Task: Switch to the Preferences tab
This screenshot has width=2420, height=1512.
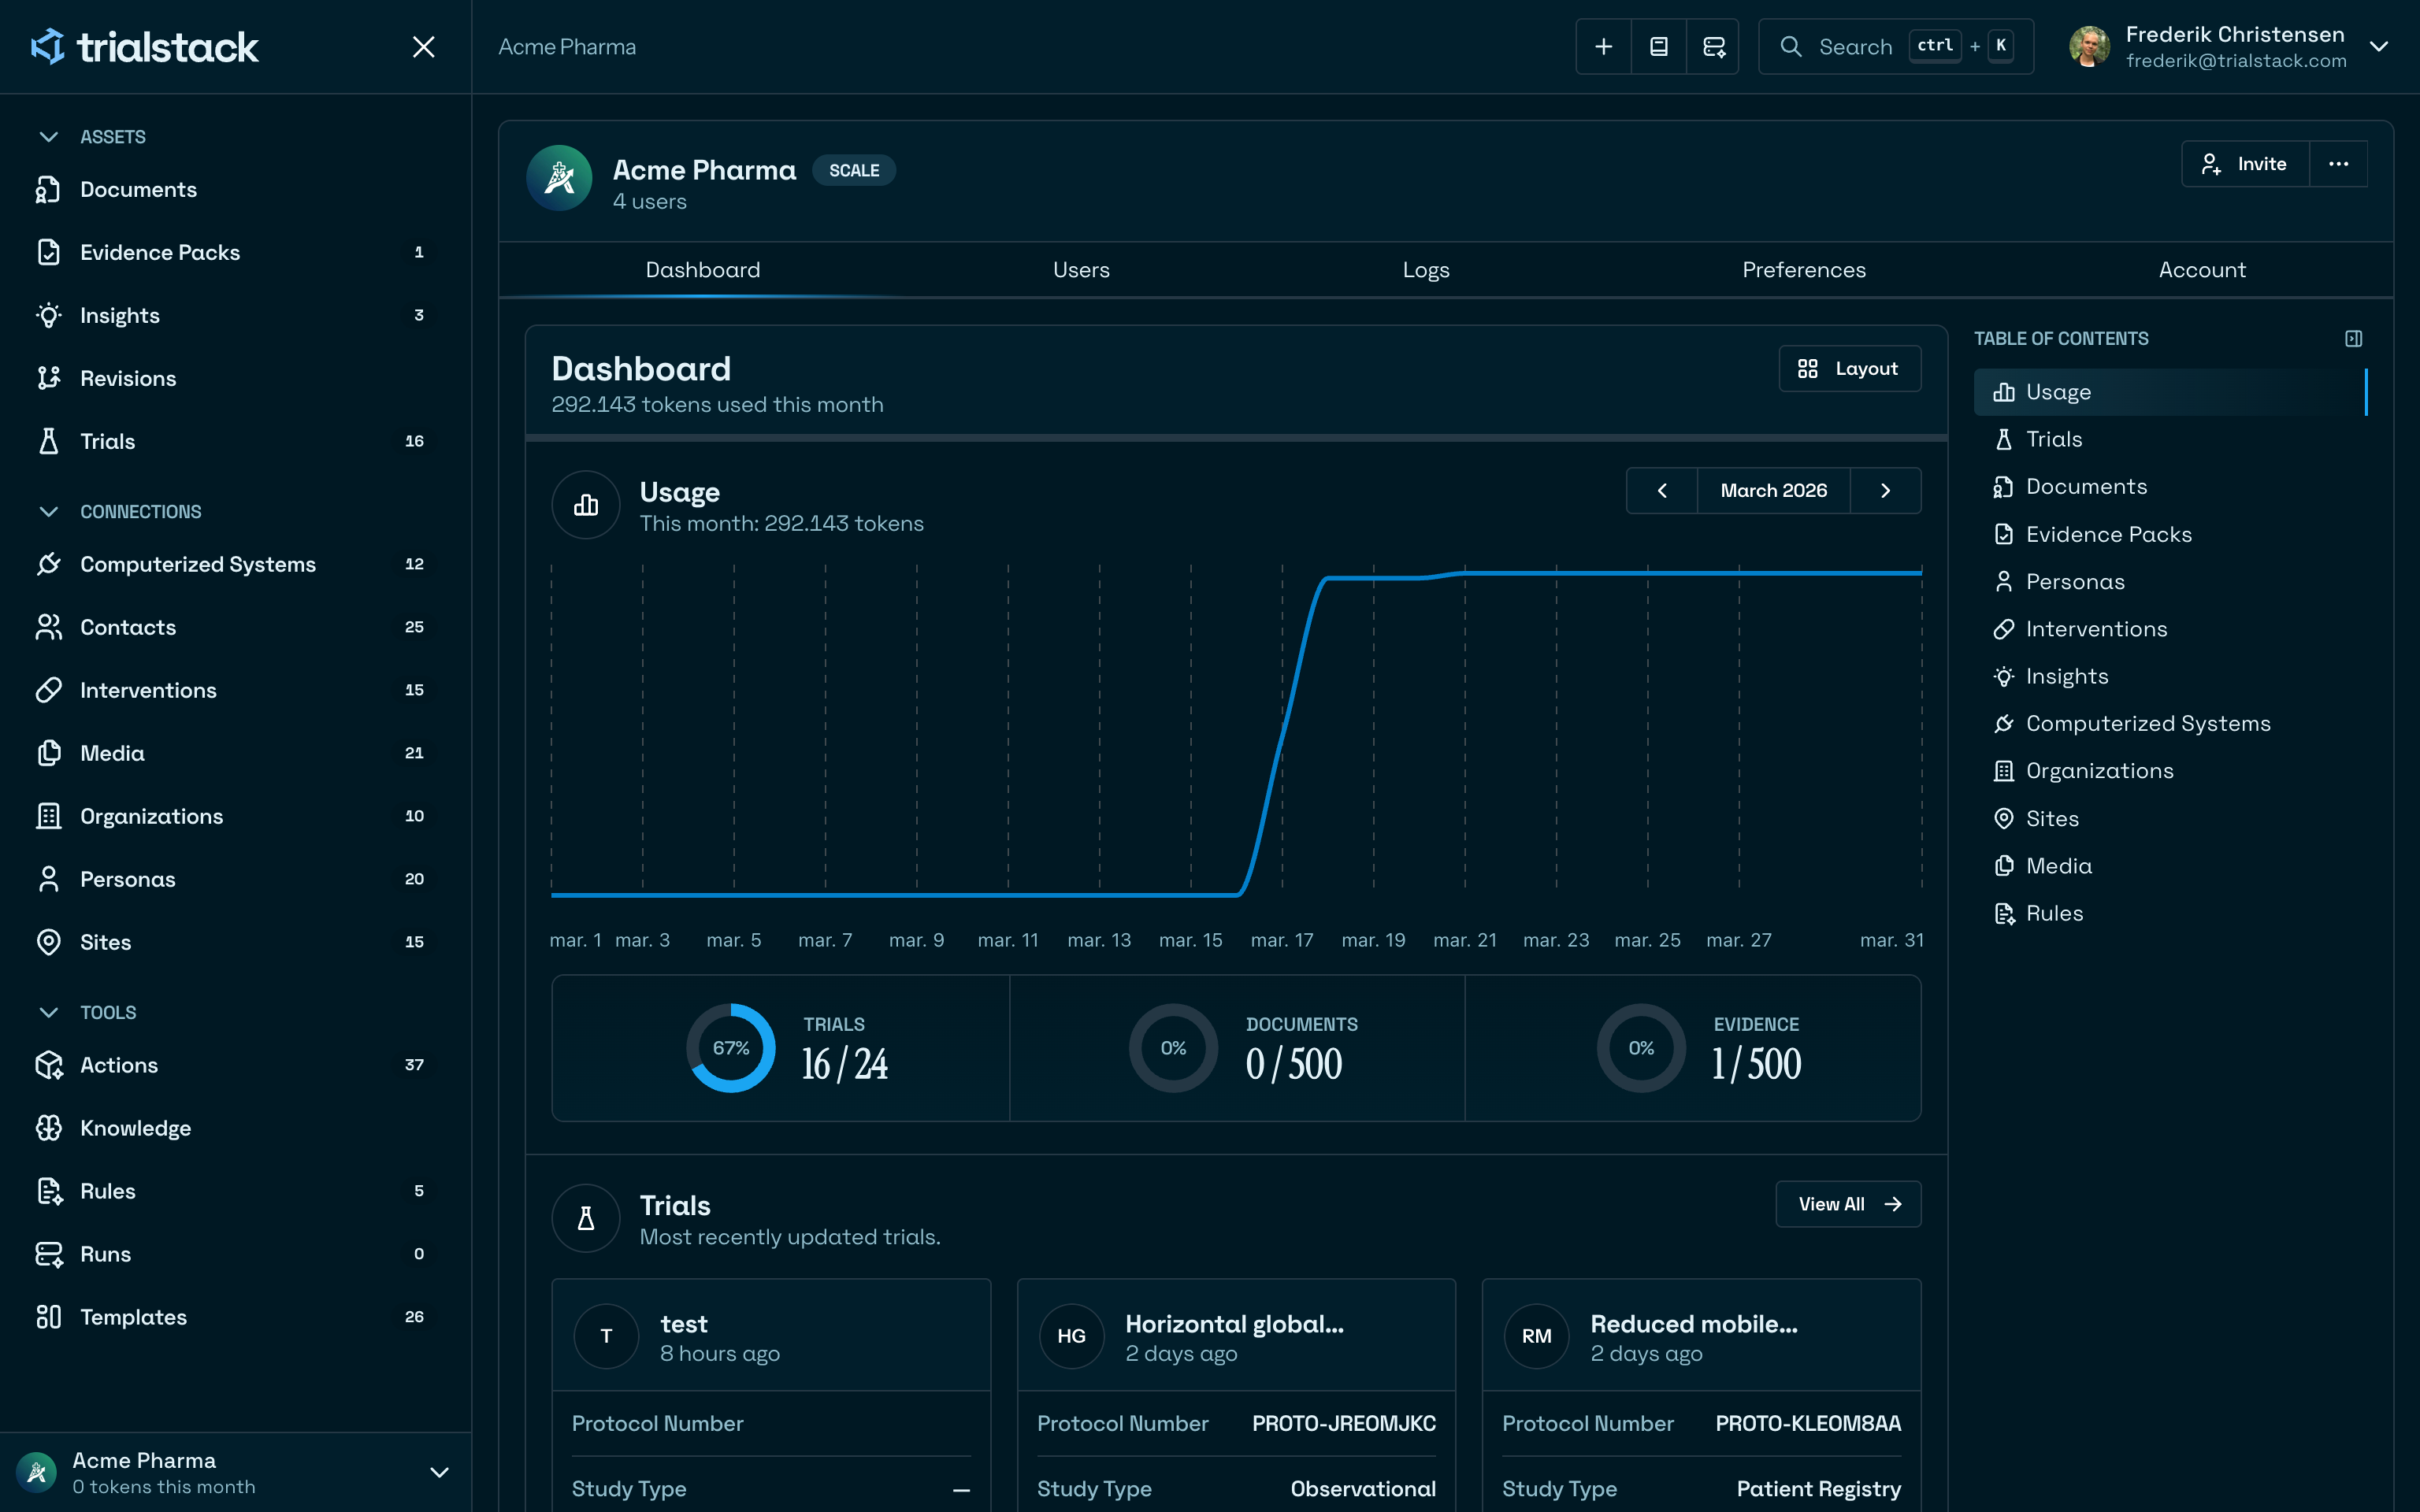Action: point(1804,270)
